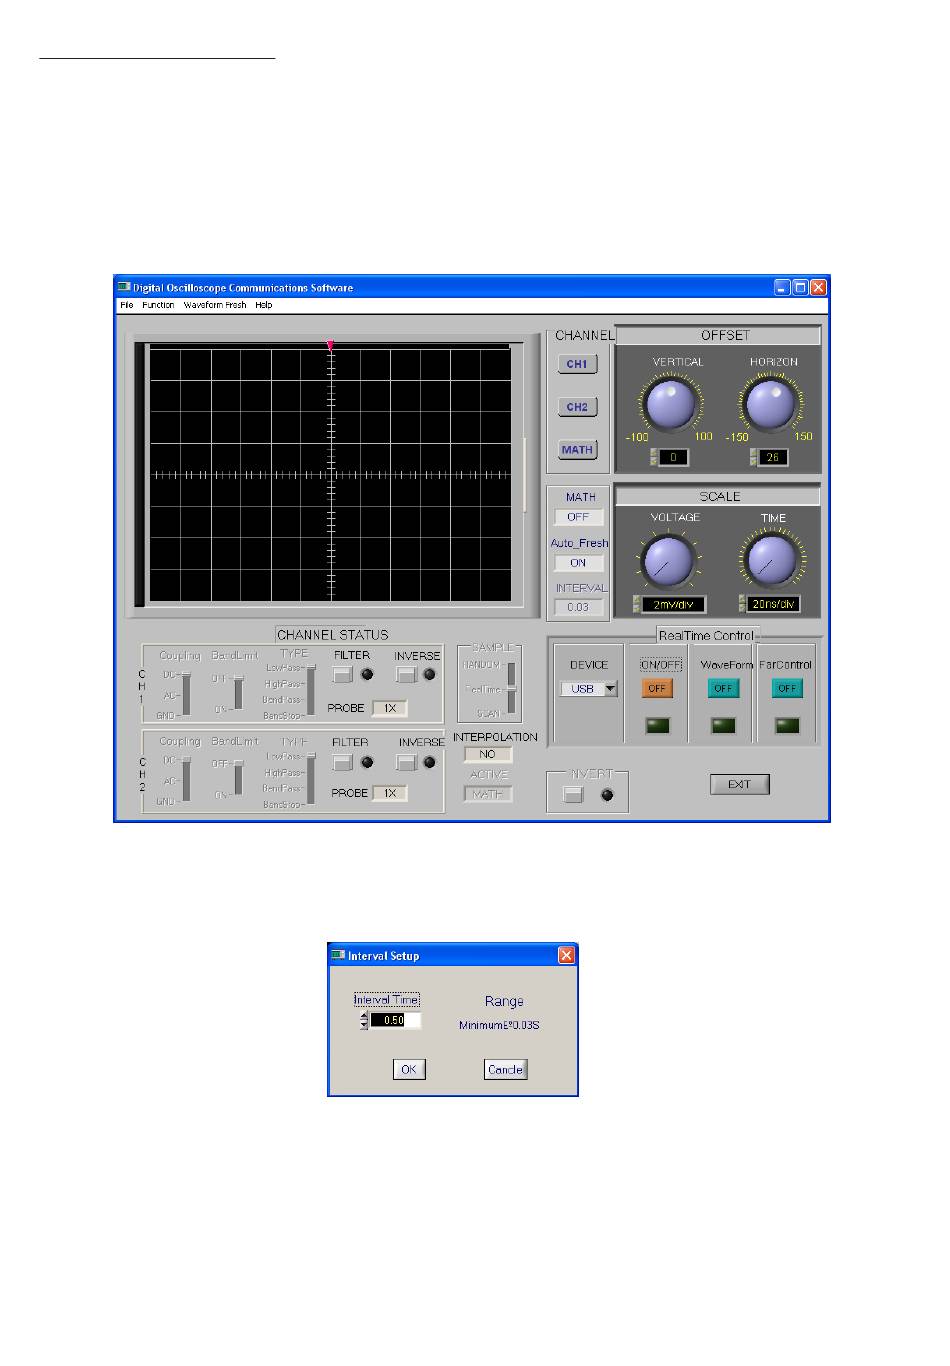The image size is (950, 1366).
Task: Click the Interval Time stepper arrows
Action: [364, 1021]
